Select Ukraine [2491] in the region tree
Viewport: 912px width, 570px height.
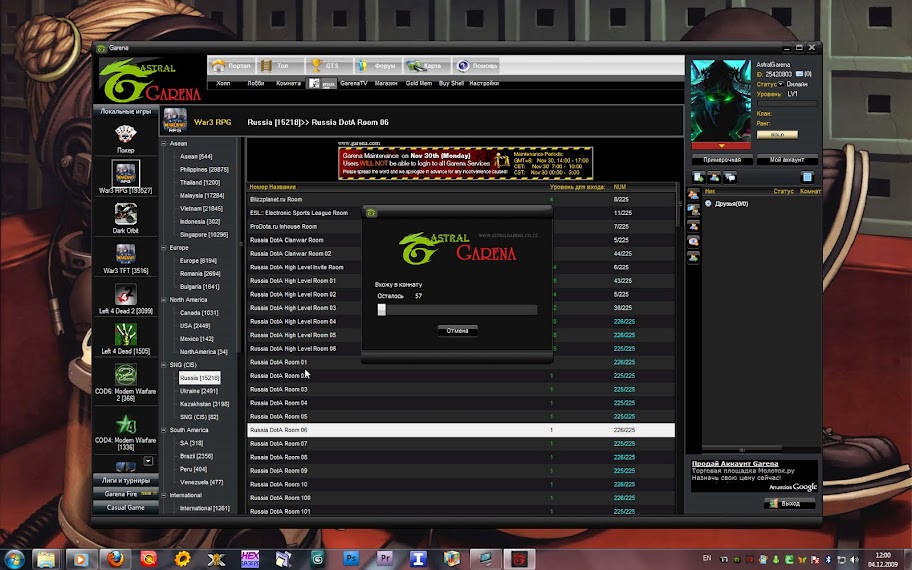tap(199, 391)
